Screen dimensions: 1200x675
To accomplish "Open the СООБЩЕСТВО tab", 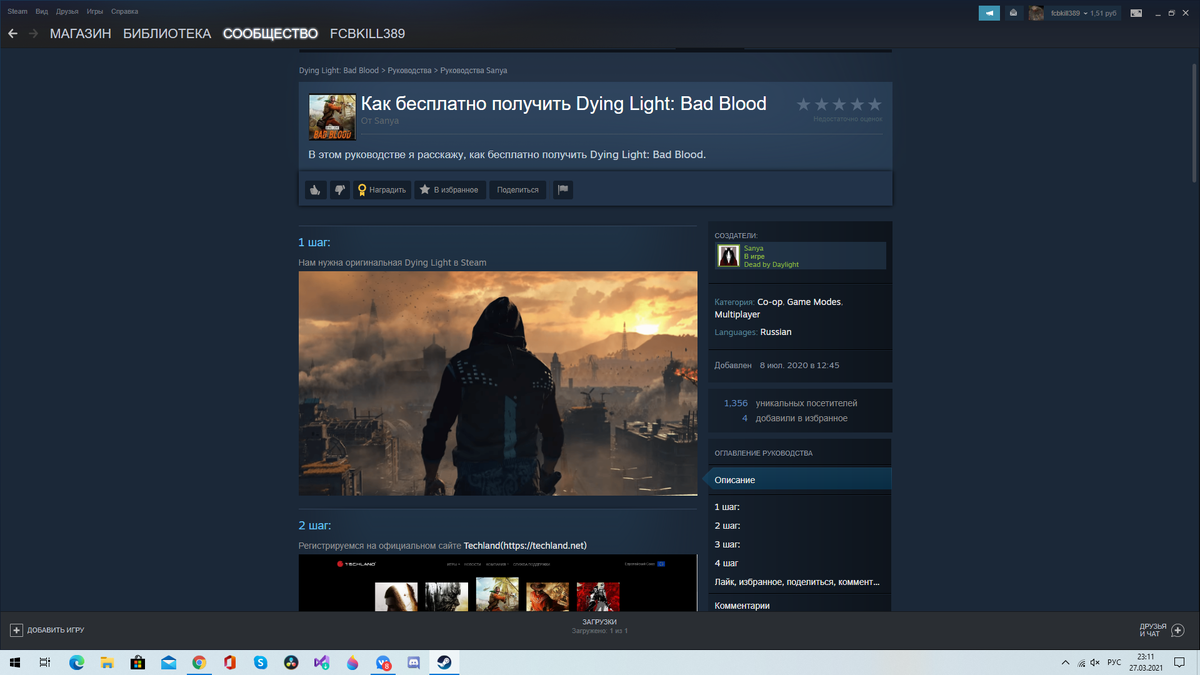I will pos(270,34).
